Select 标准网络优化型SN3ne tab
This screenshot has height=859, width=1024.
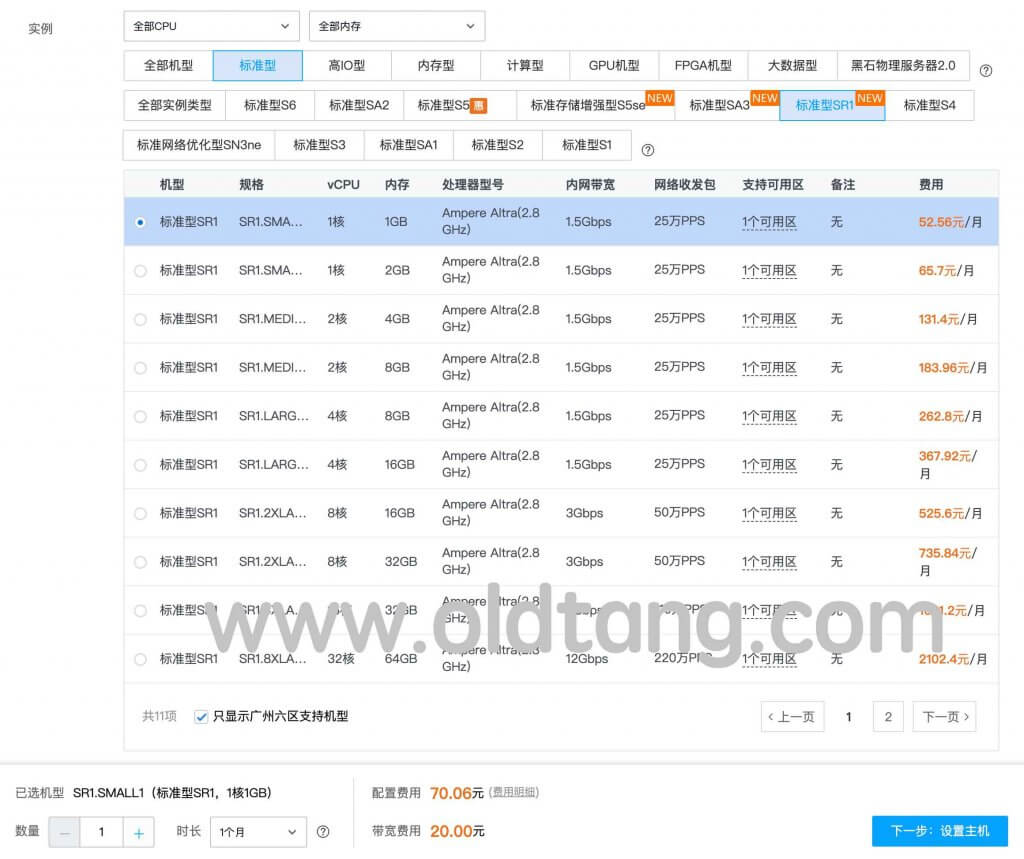coord(199,145)
